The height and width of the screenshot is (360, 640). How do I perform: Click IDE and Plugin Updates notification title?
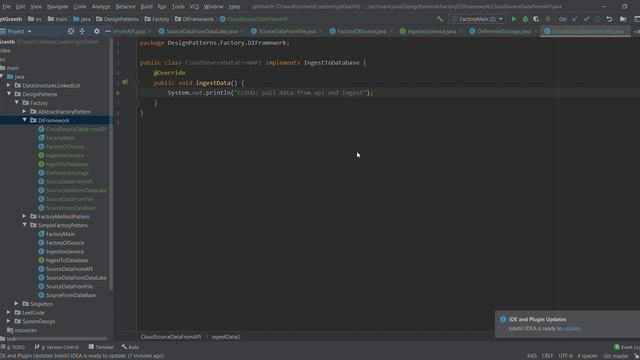point(537,320)
